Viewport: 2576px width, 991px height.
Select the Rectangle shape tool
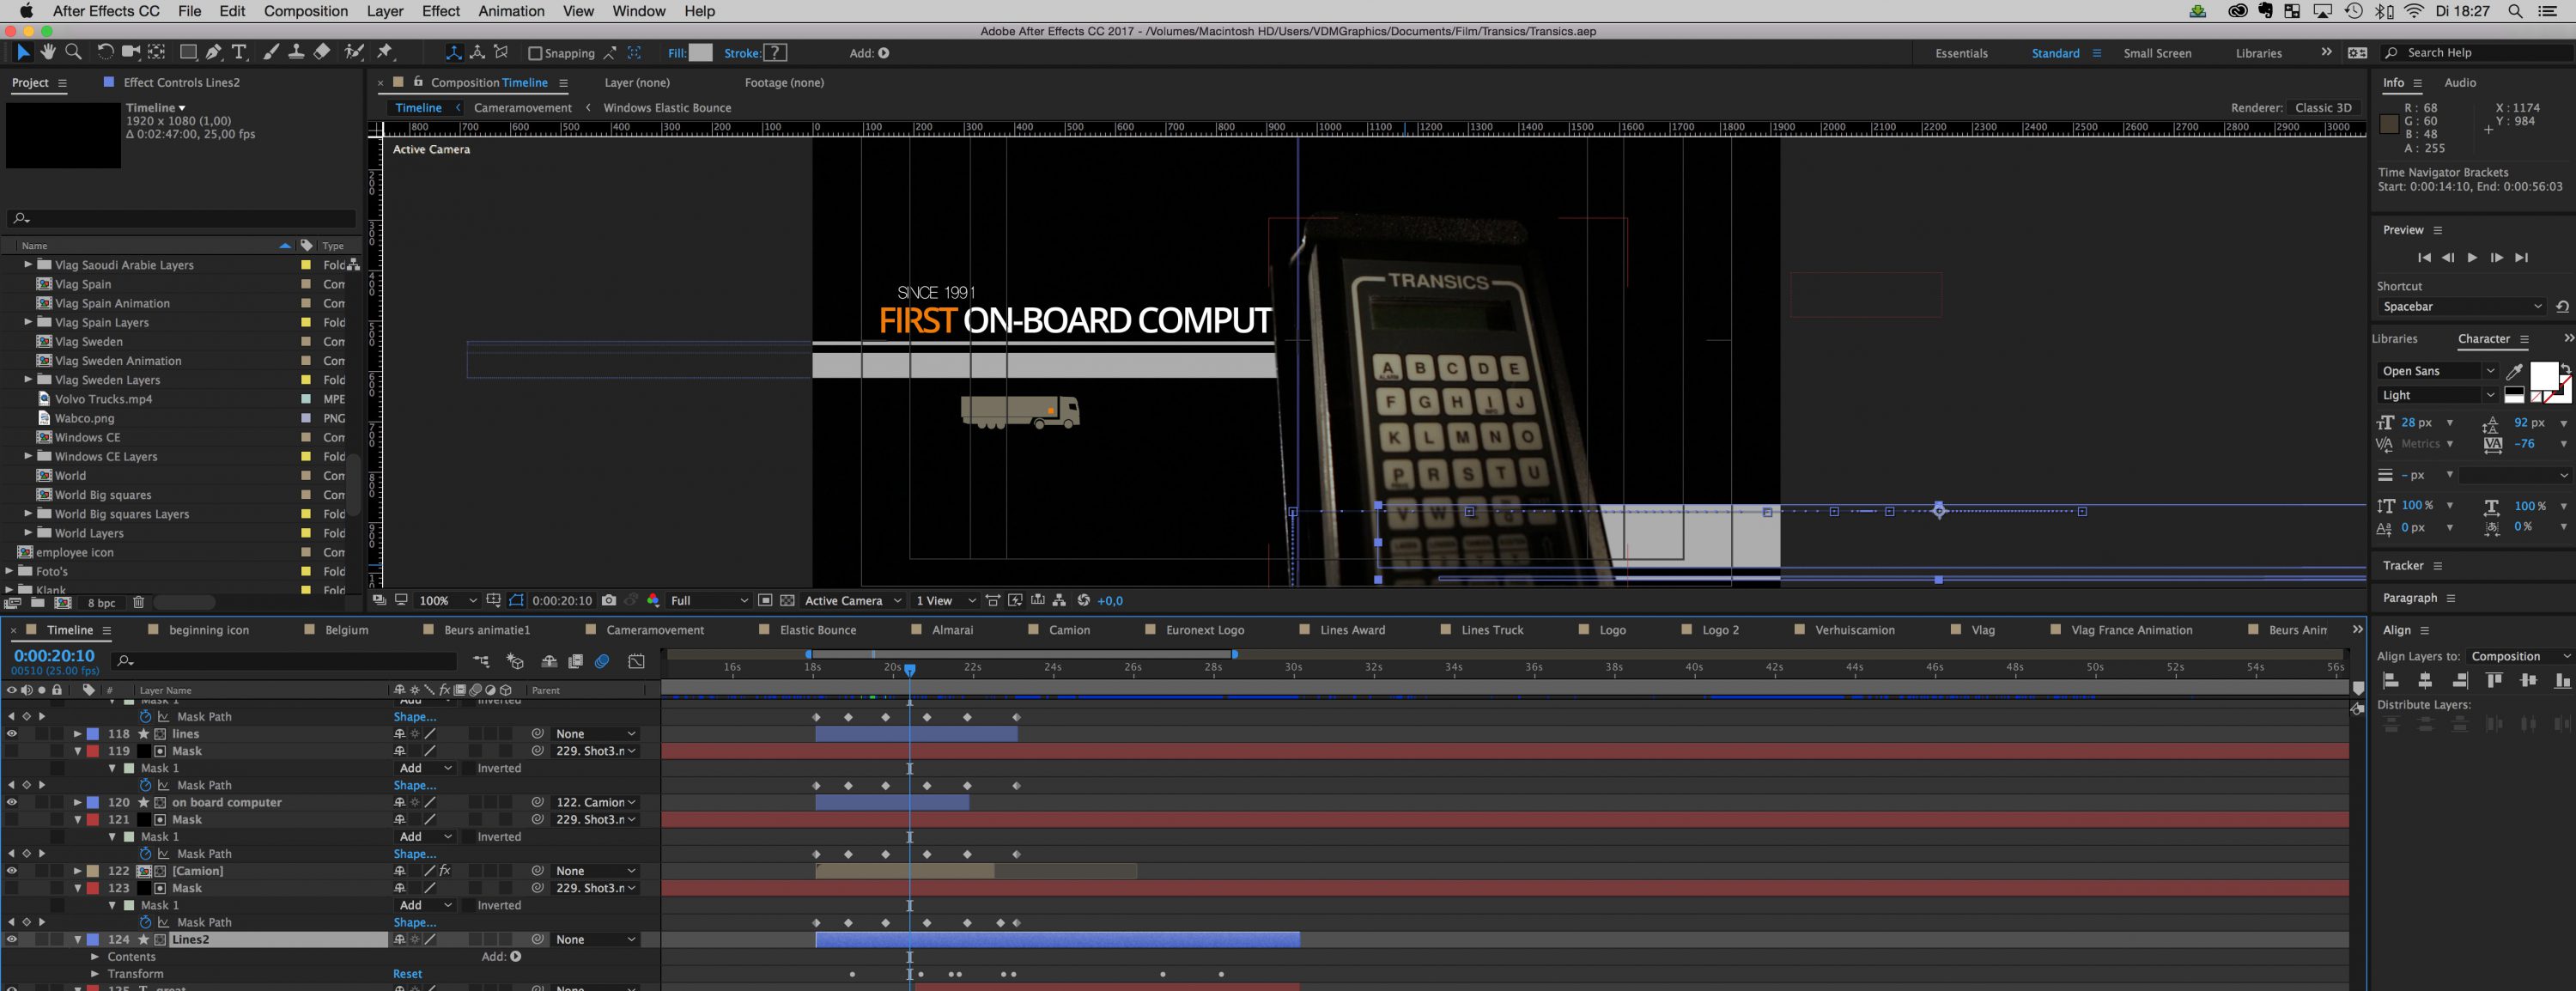coord(187,52)
